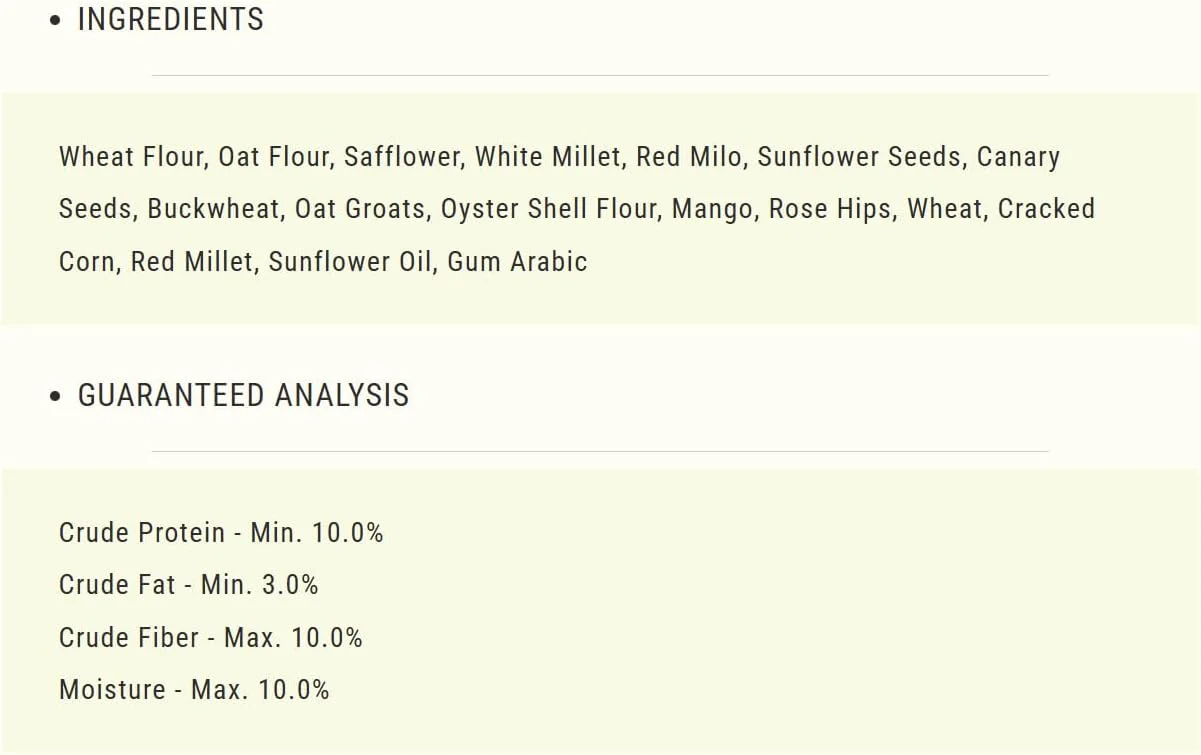Click the bullet beside INGREDIENTS
This screenshot has height=755, width=1201.
(x=55, y=21)
